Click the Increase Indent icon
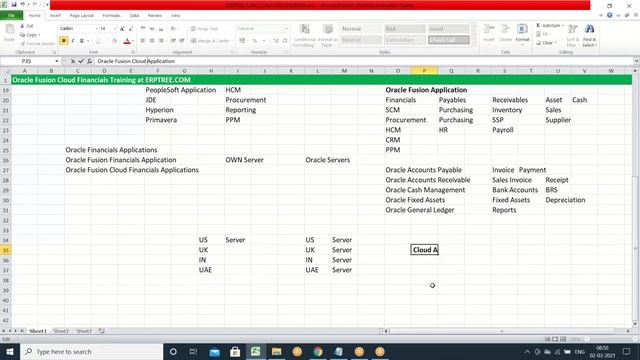The width and height of the screenshot is (640, 360). (182, 41)
